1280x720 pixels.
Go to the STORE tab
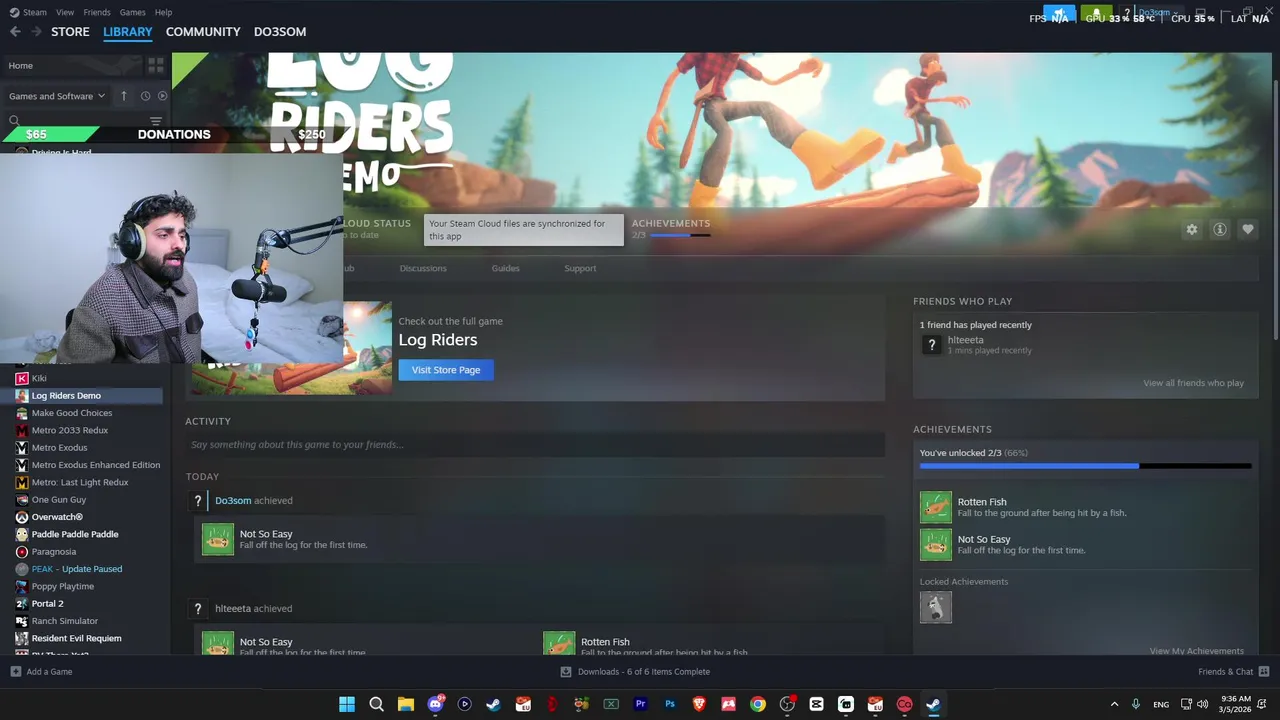[x=70, y=32]
